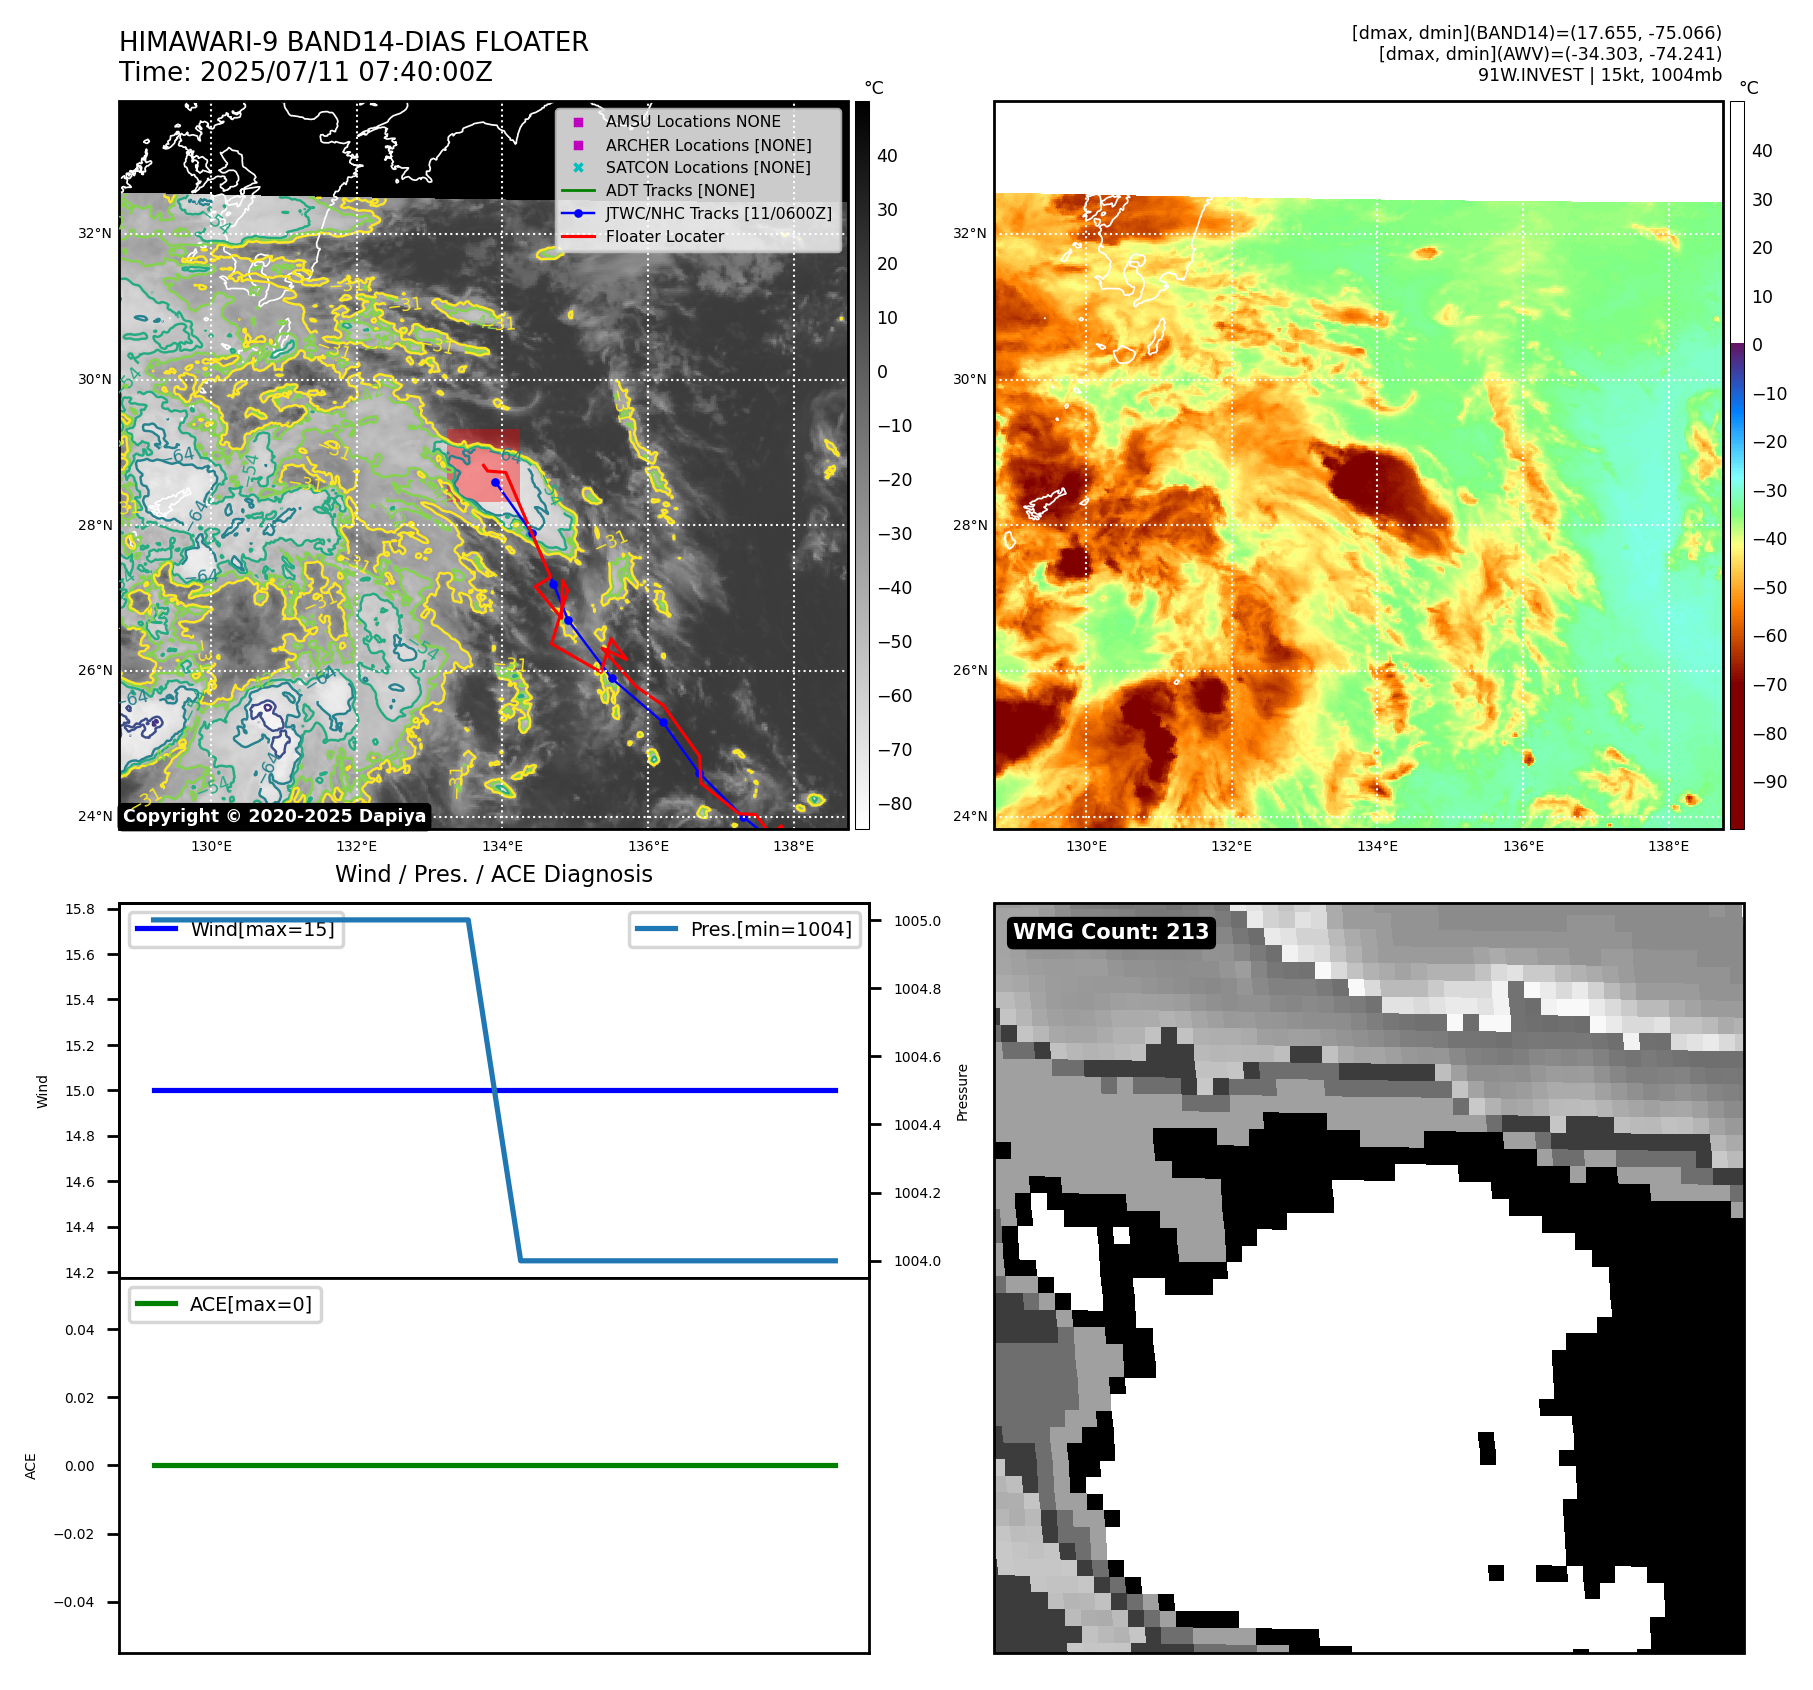Click the 'WMG Count: 213' label
The height and width of the screenshot is (1690, 1813).
pos(1111,932)
